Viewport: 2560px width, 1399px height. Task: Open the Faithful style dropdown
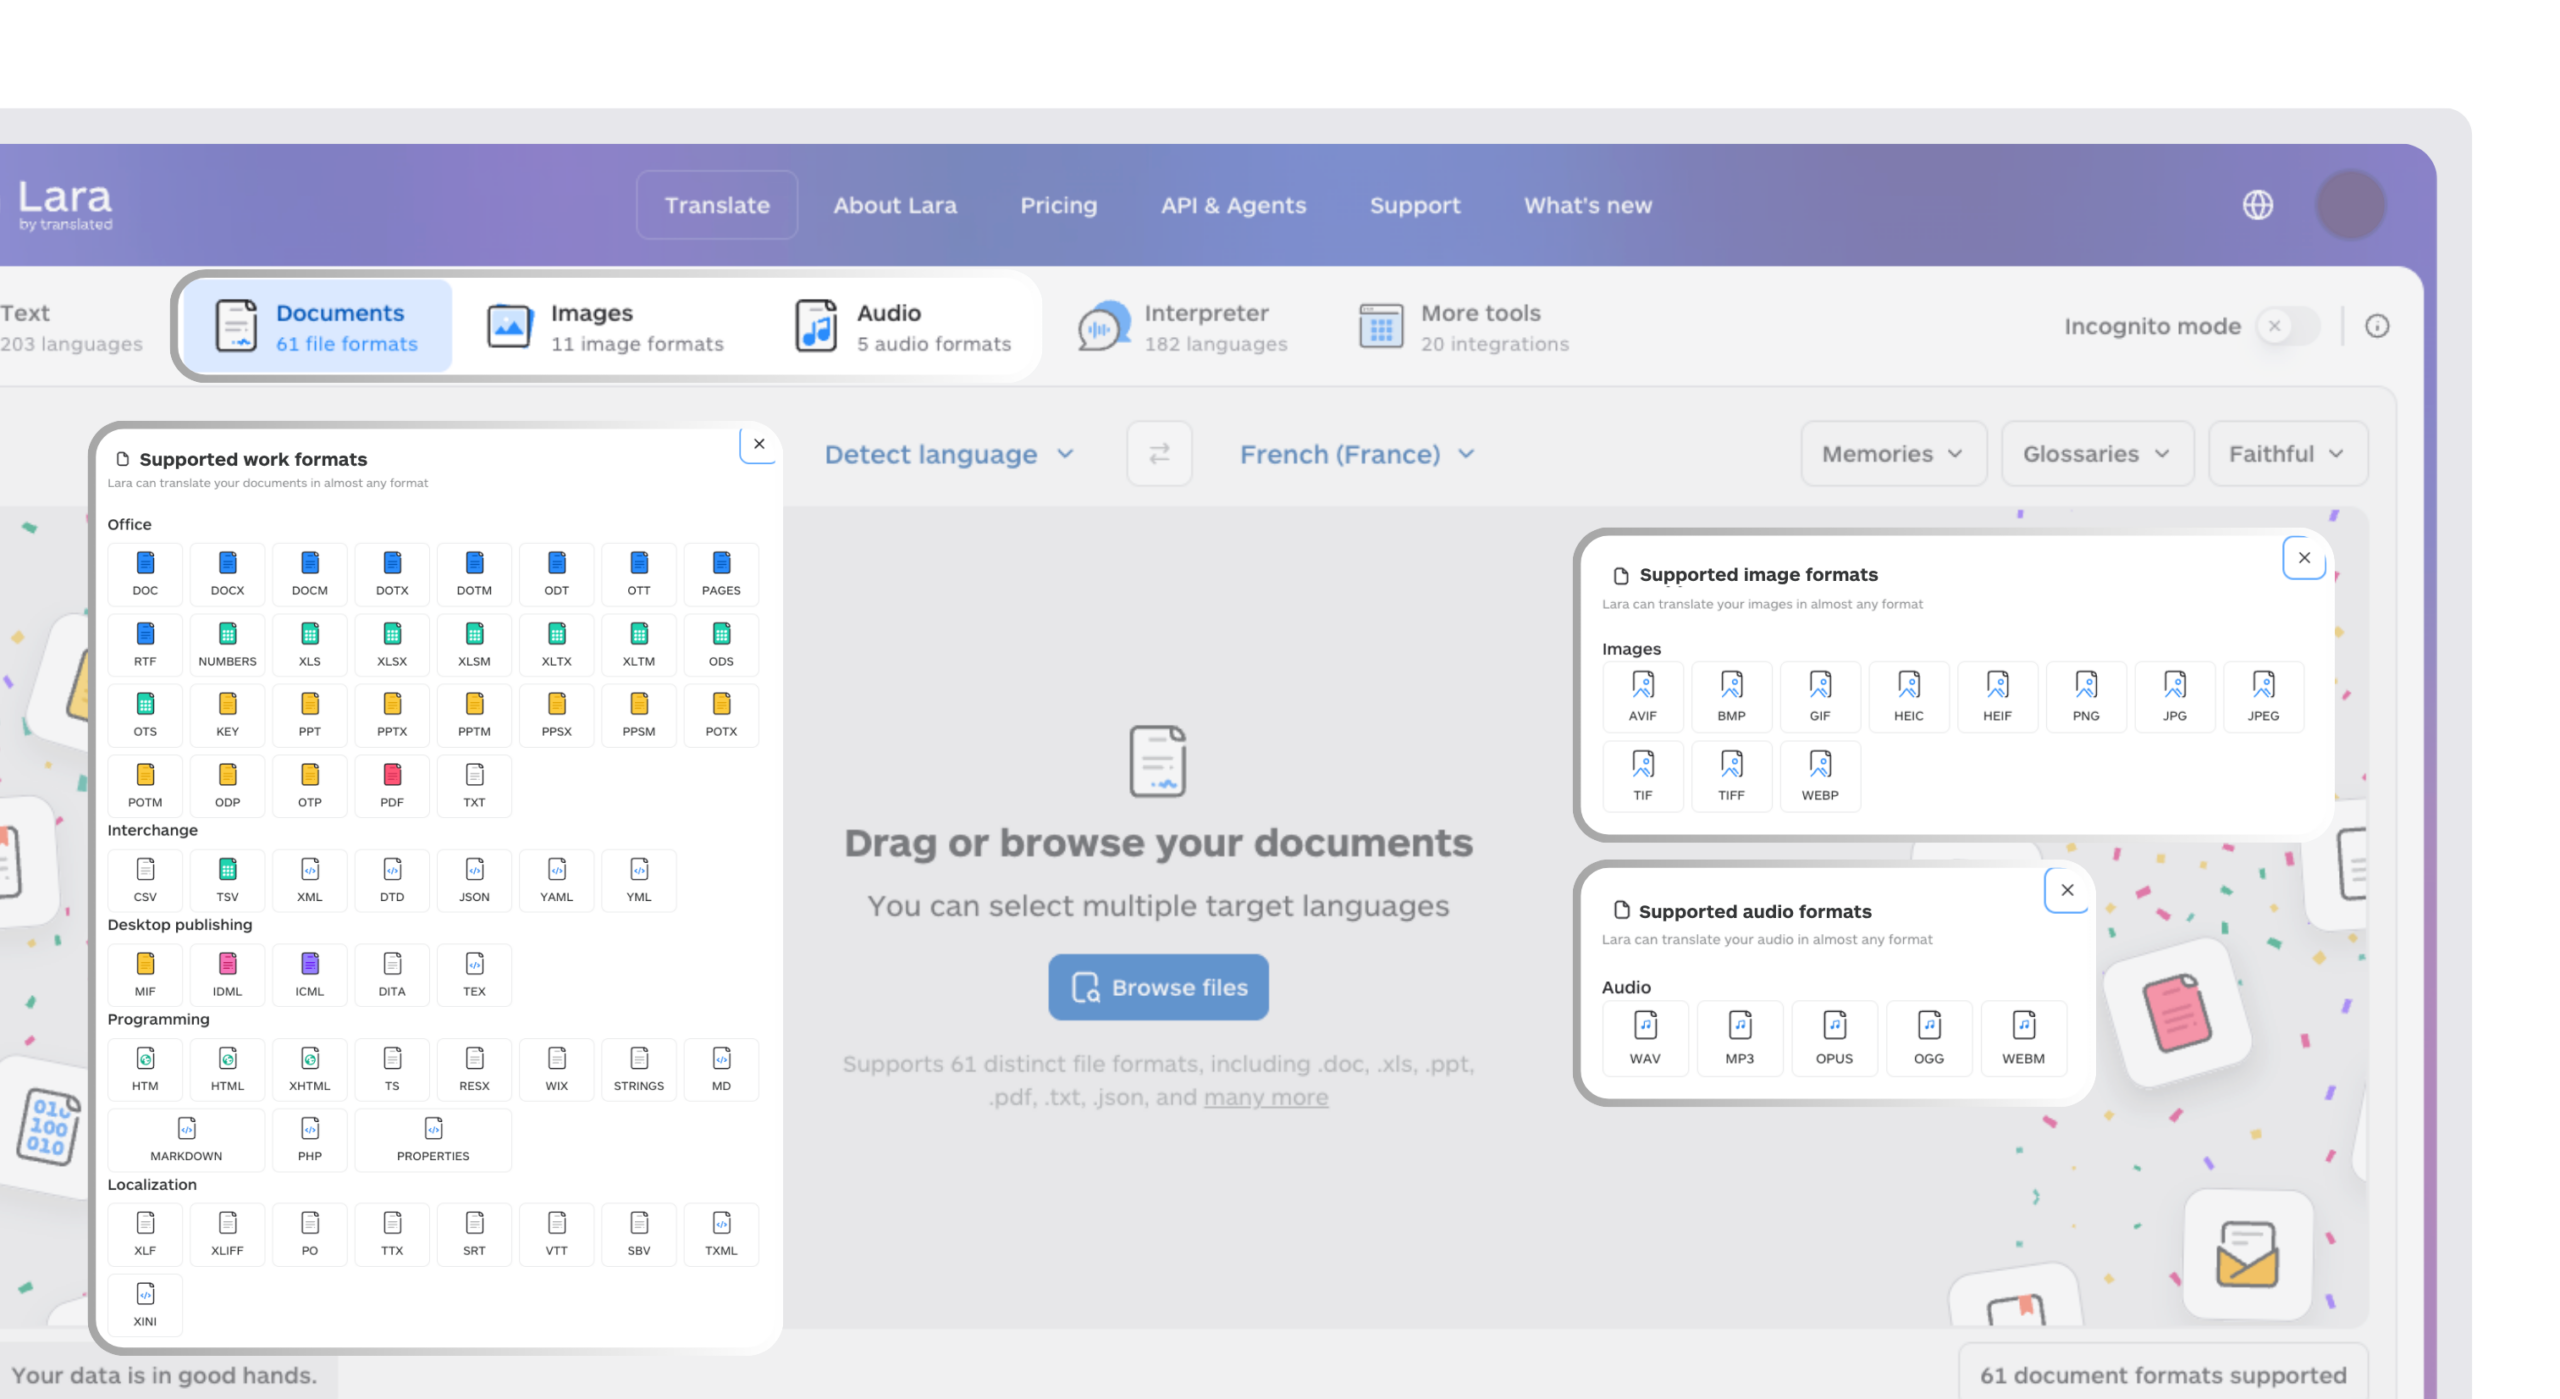pos(2287,454)
